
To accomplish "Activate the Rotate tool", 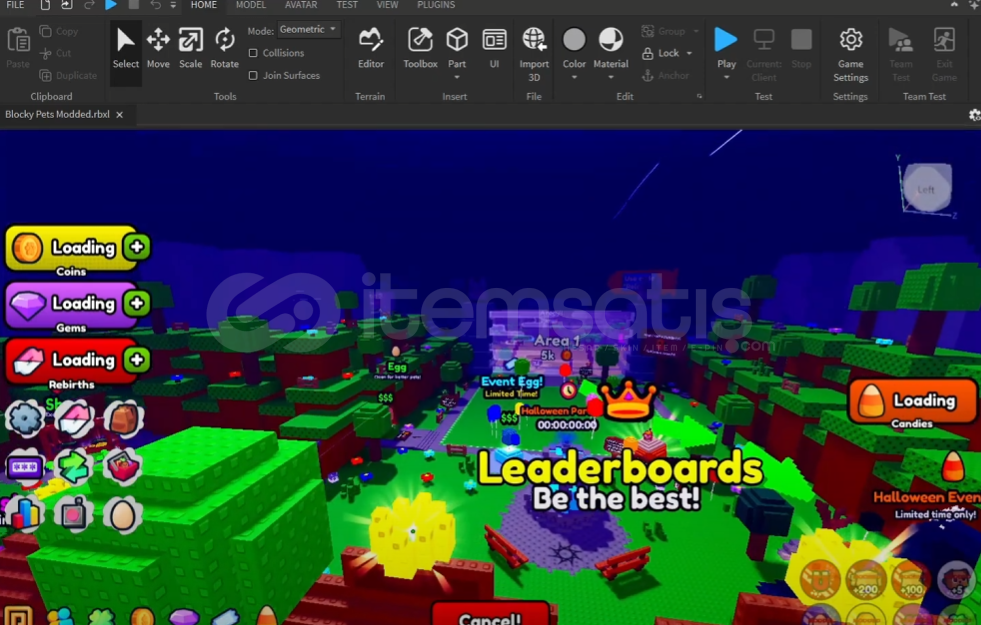I will (x=224, y=49).
